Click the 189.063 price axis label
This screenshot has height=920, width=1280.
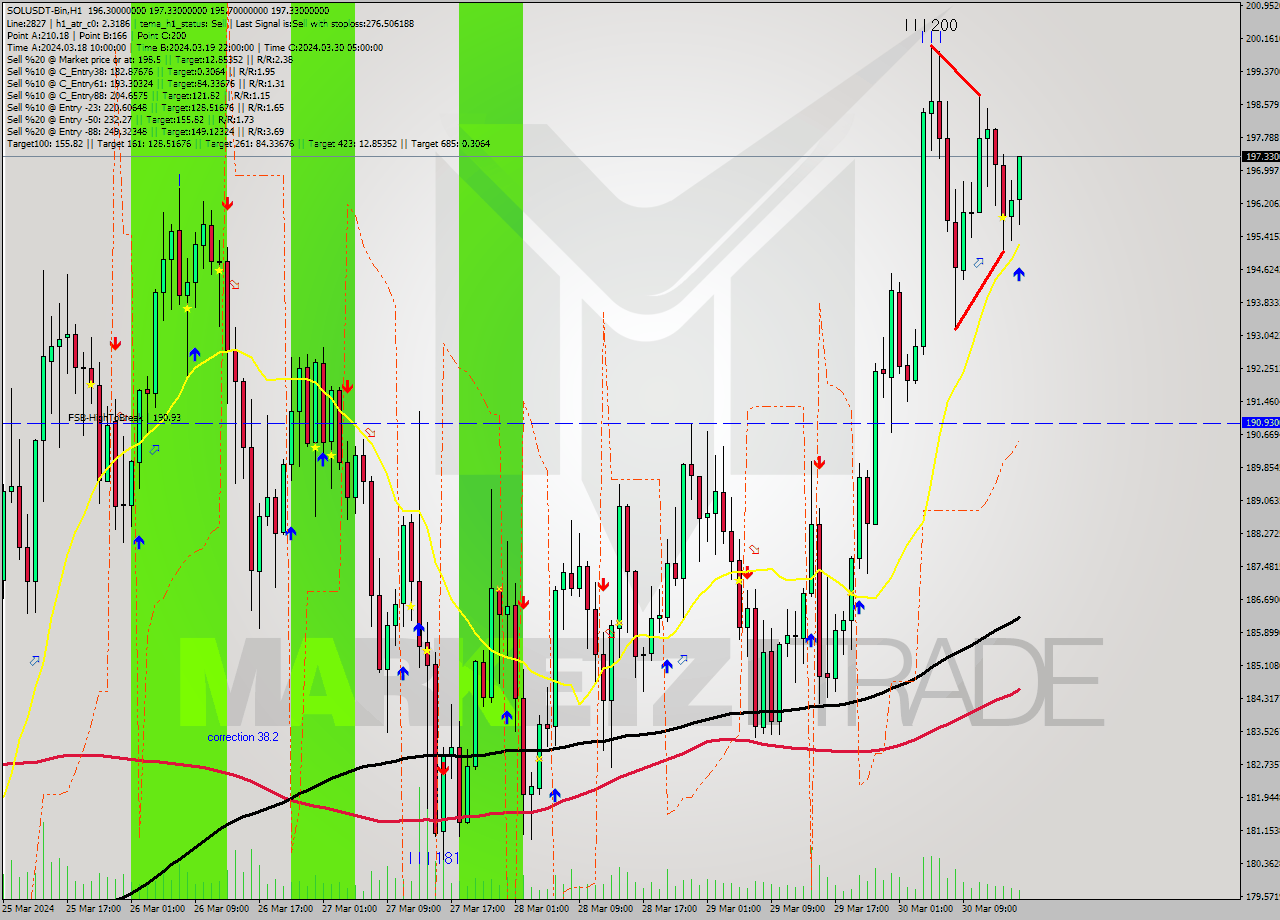pos(1261,500)
